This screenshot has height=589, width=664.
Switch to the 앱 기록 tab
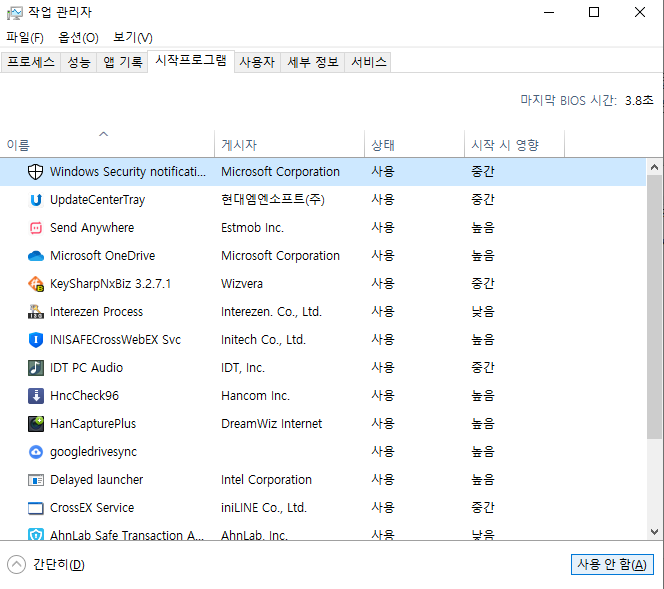123,62
